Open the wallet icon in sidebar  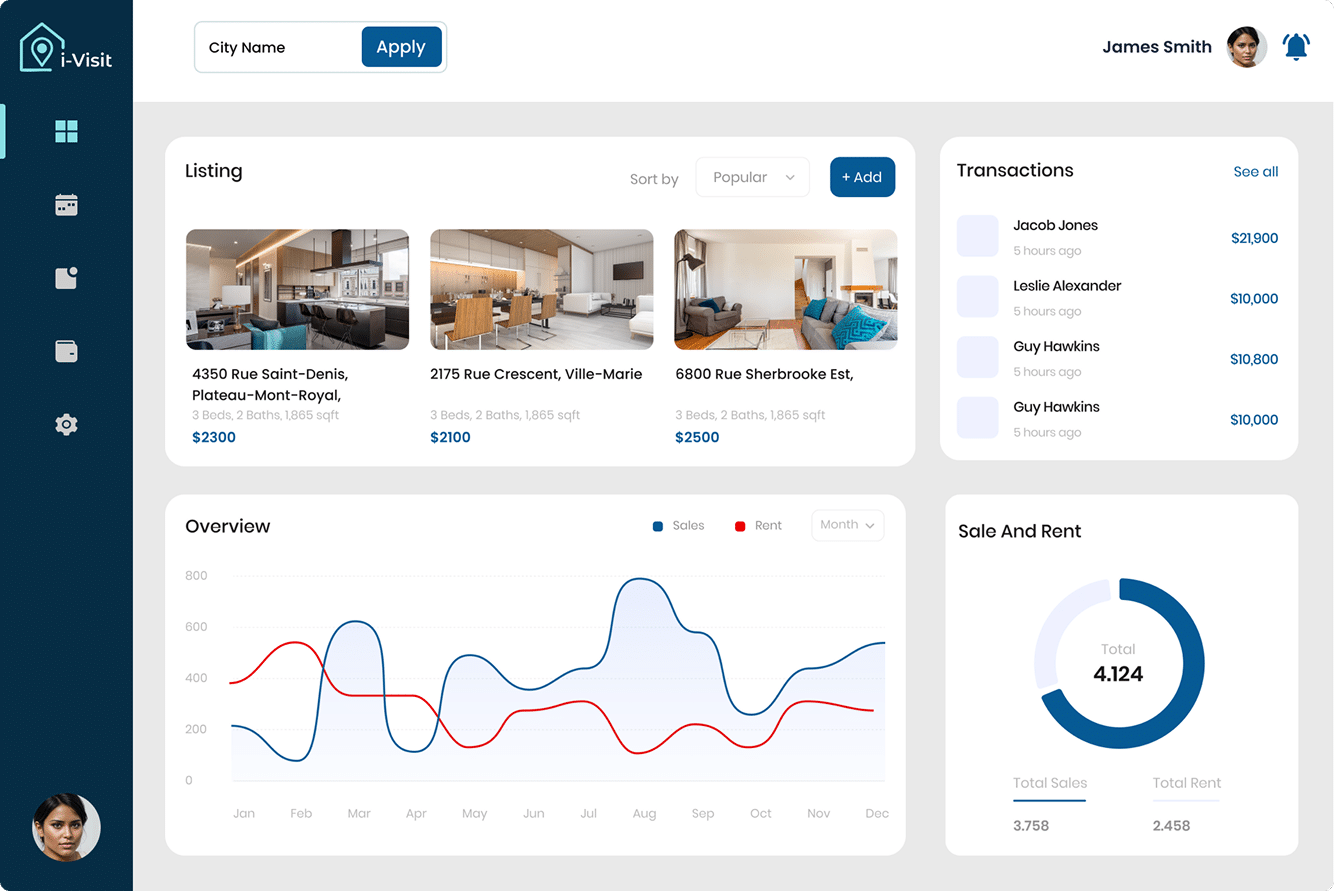point(66,351)
